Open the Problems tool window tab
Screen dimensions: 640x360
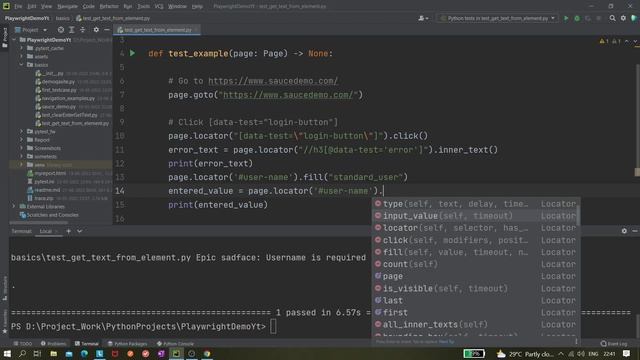point(53,344)
